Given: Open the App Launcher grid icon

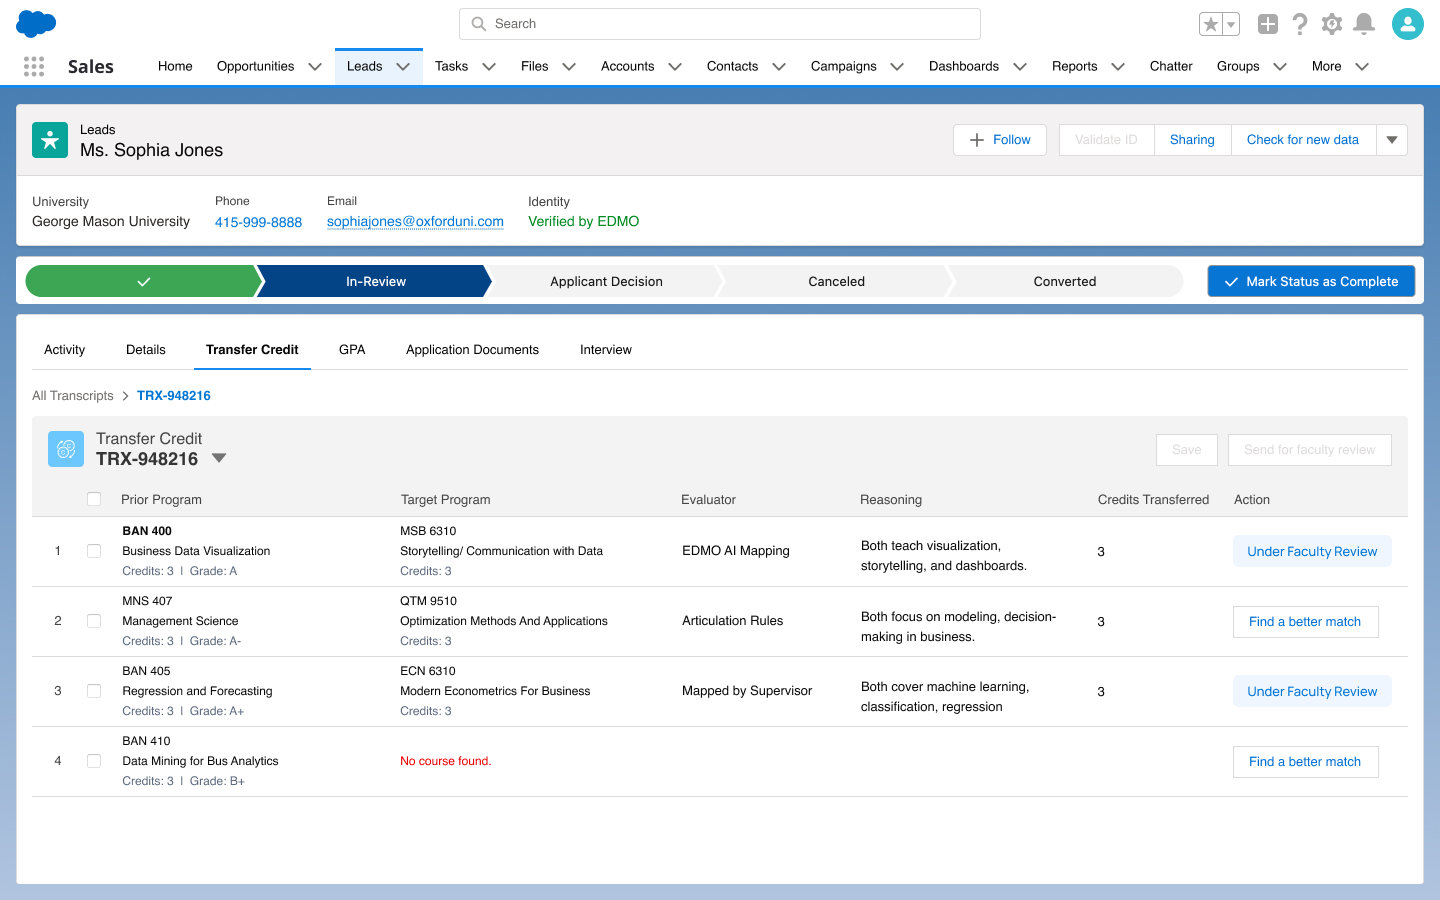Looking at the screenshot, I should coord(34,66).
